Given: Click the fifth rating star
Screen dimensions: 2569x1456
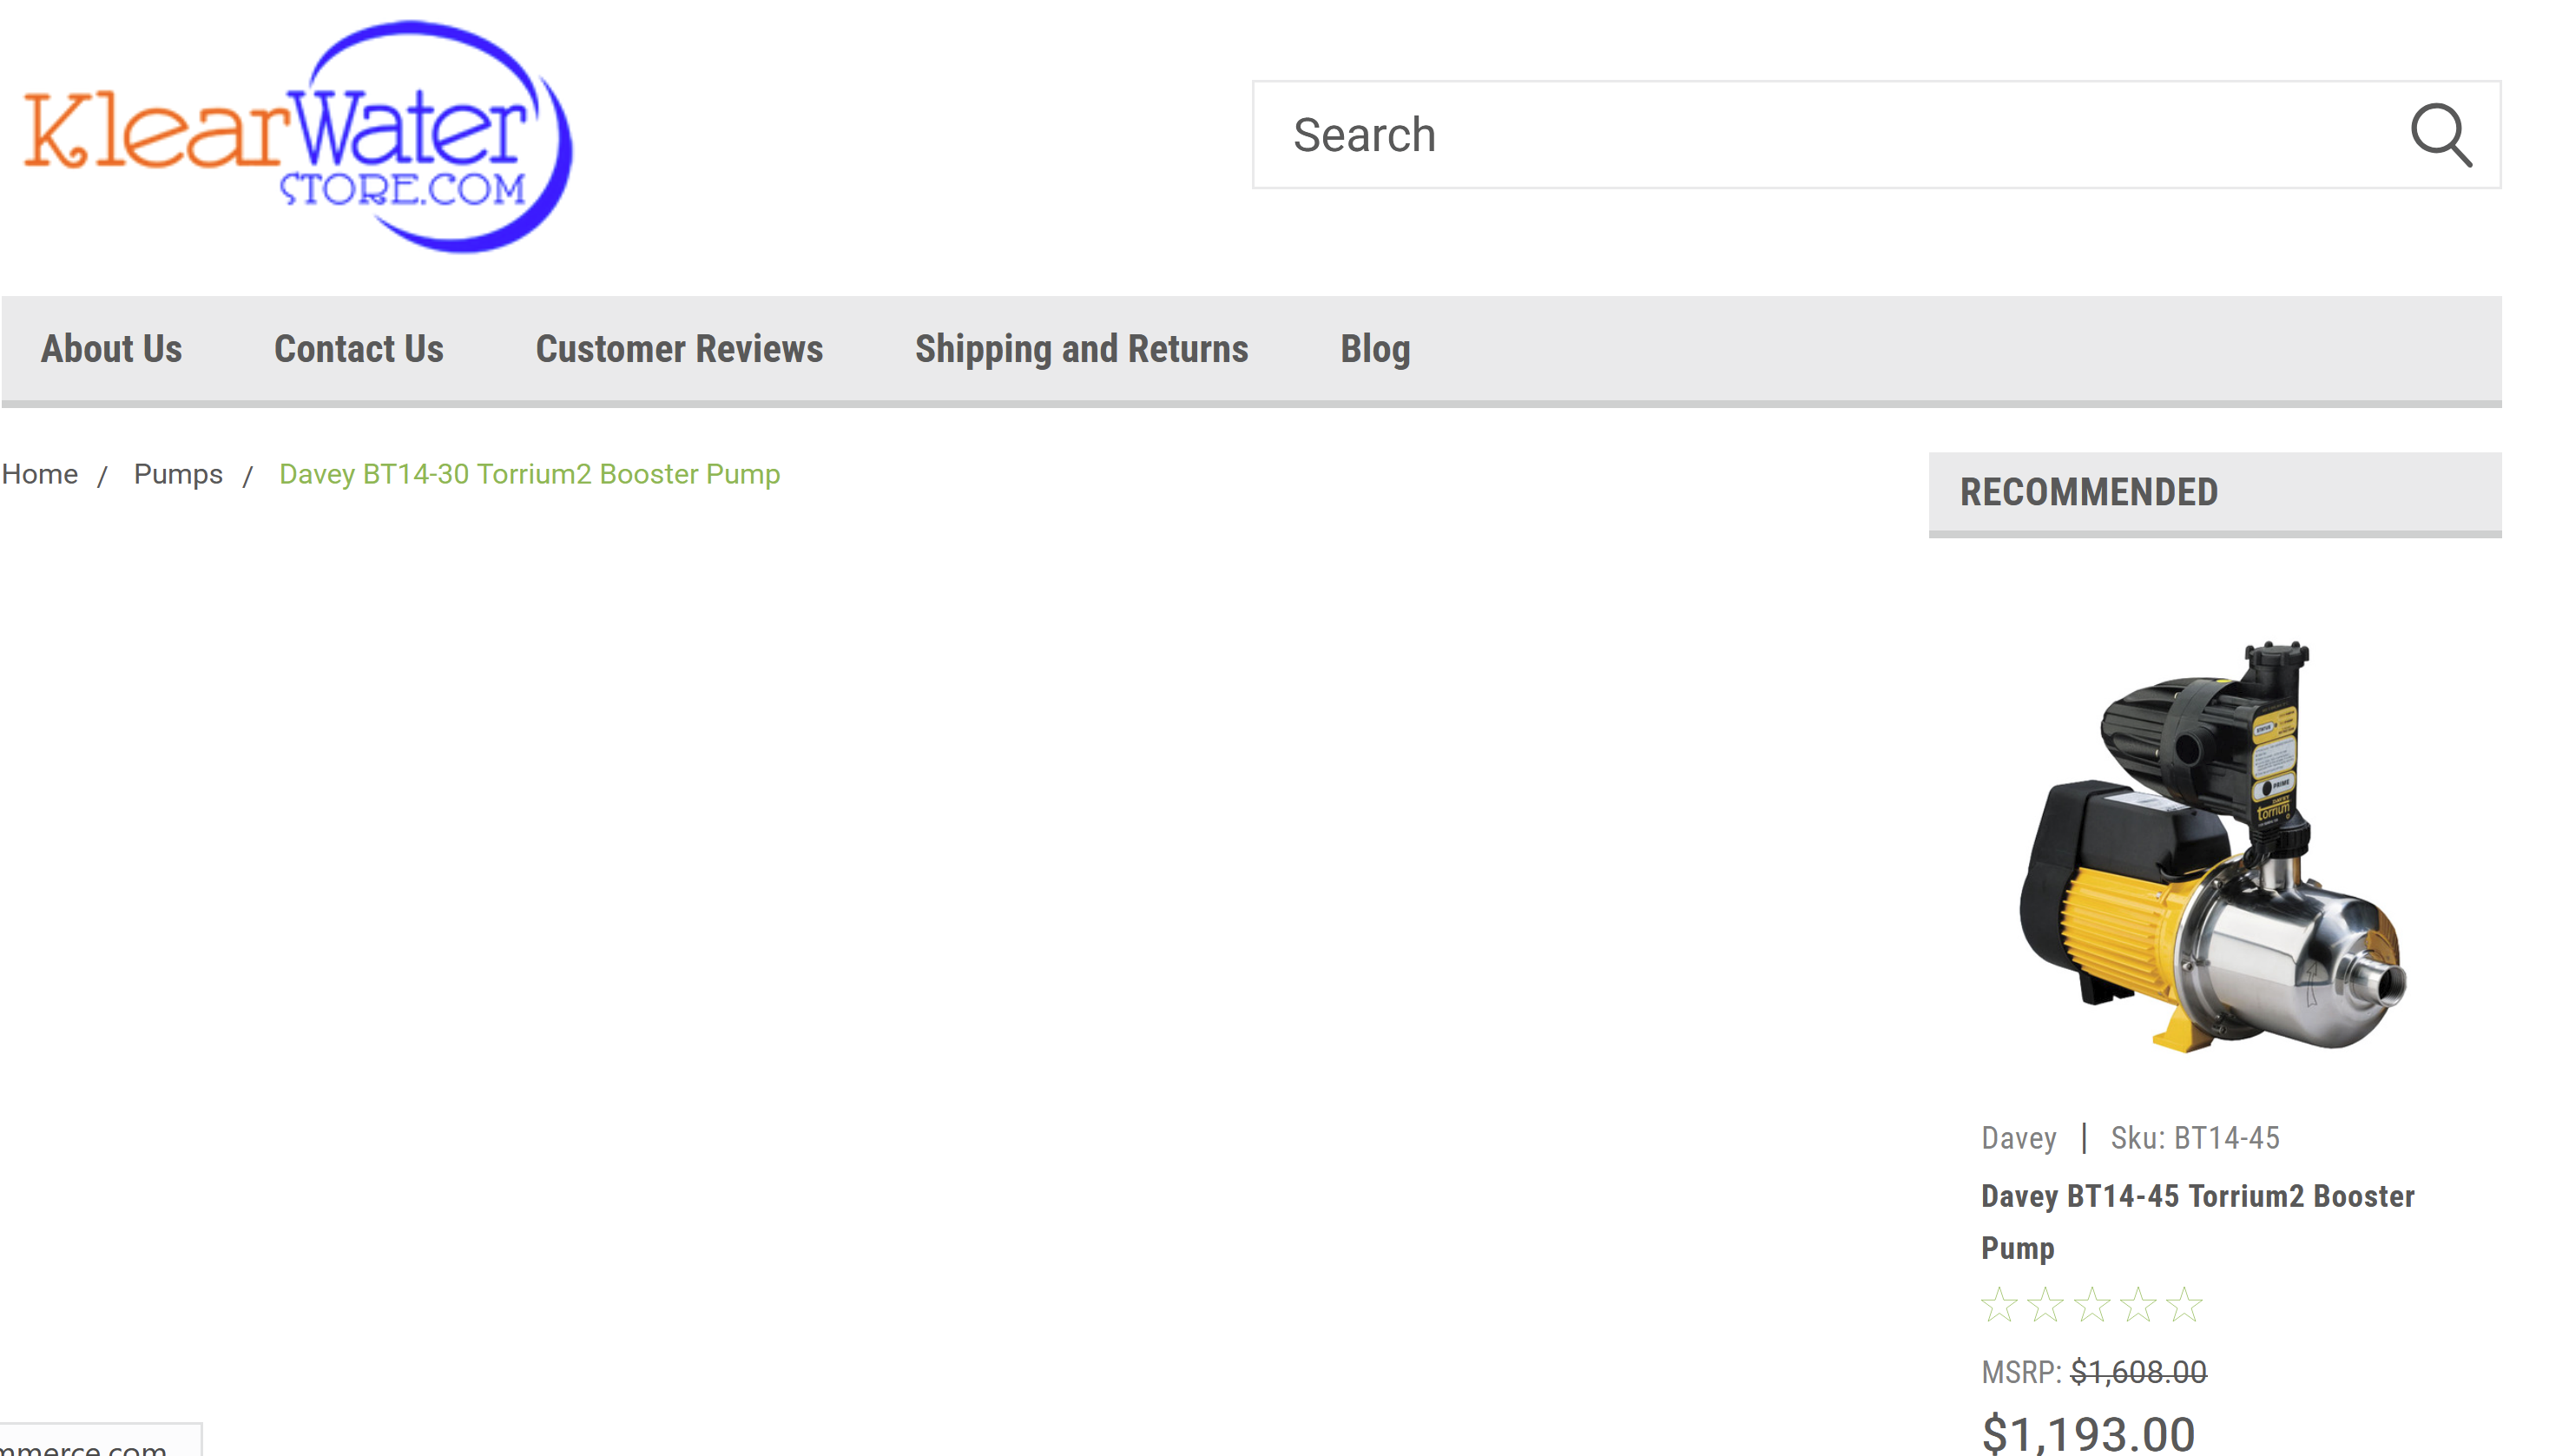Looking at the screenshot, I should tap(2184, 1305).
